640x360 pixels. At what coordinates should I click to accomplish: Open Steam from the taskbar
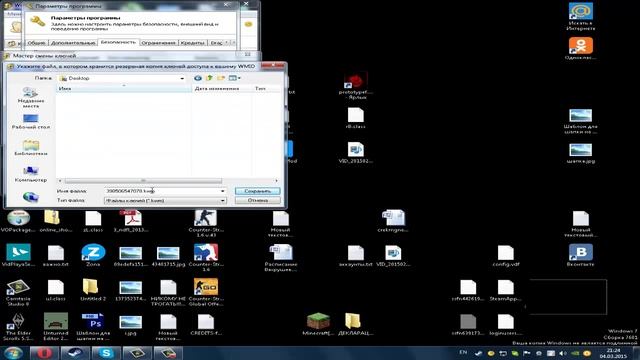click(75, 353)
